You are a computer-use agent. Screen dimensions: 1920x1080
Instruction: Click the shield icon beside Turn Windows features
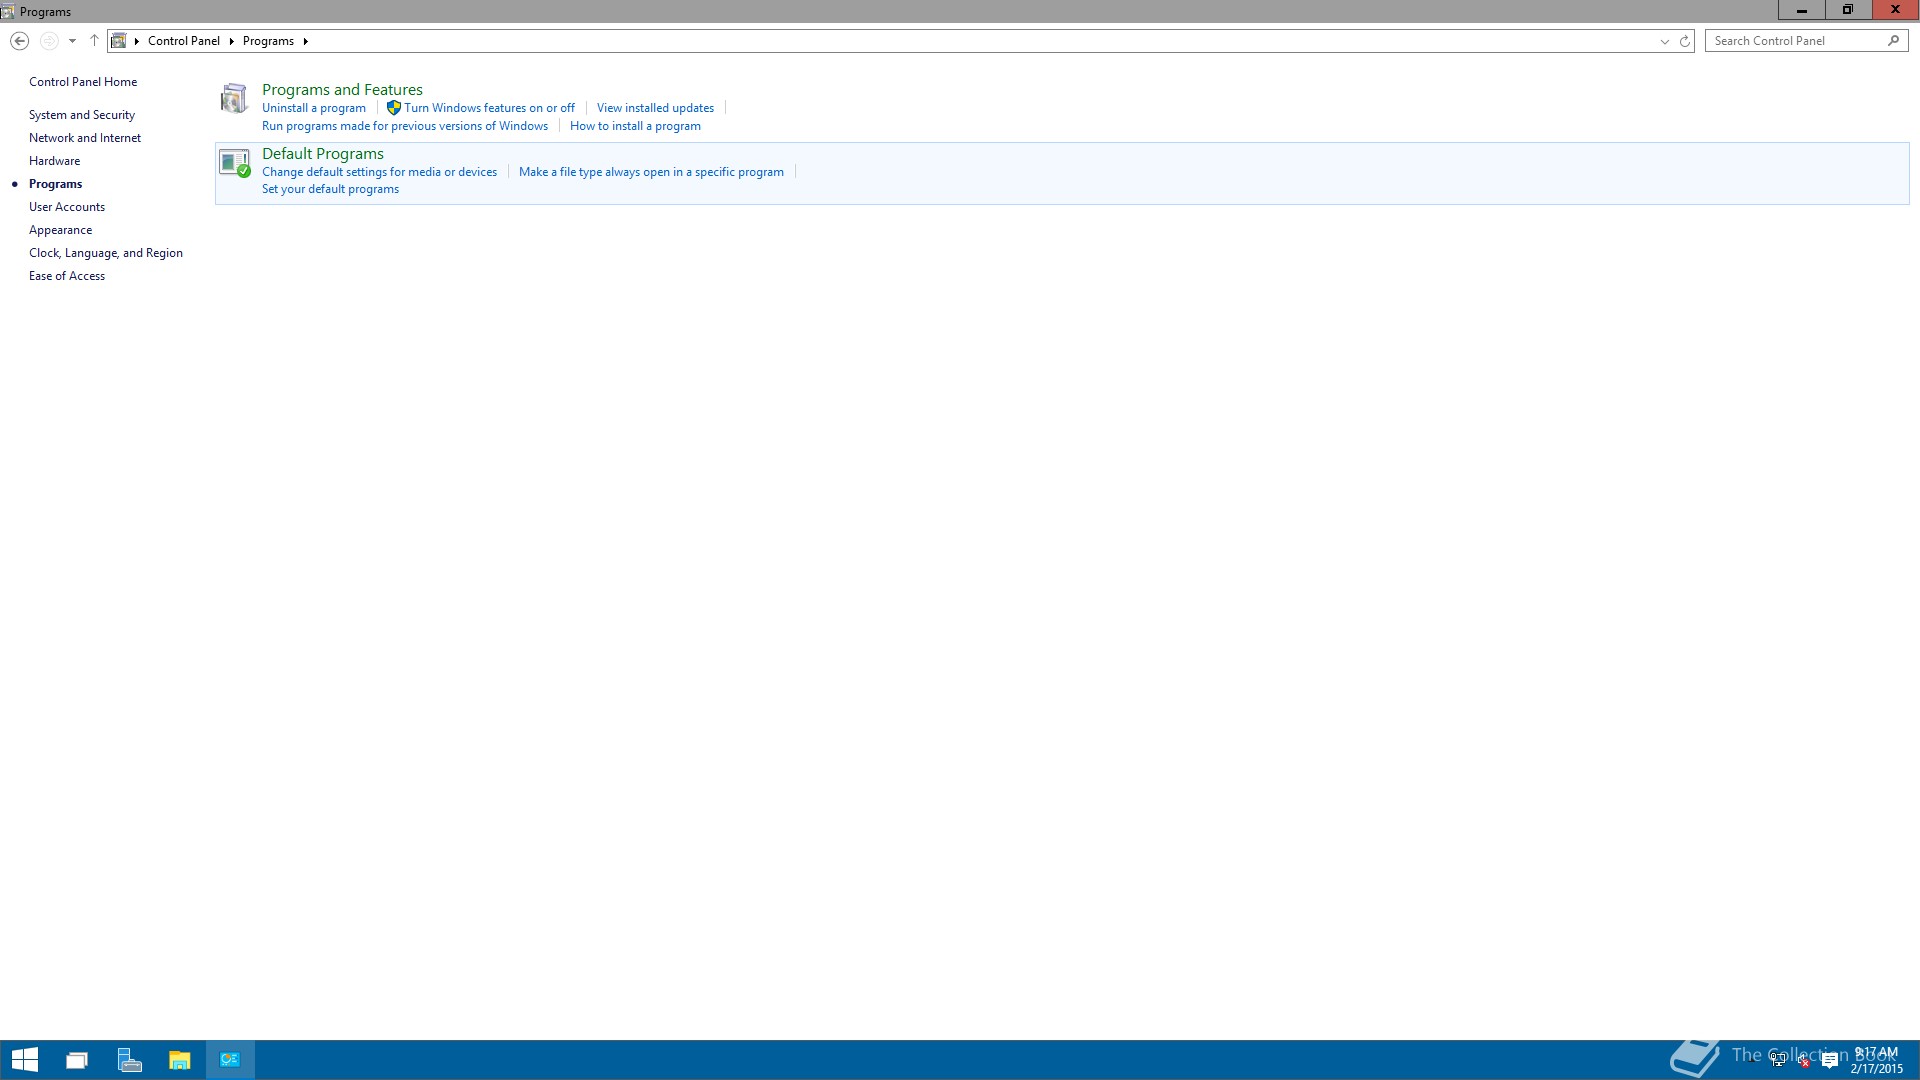click(394, 108)
